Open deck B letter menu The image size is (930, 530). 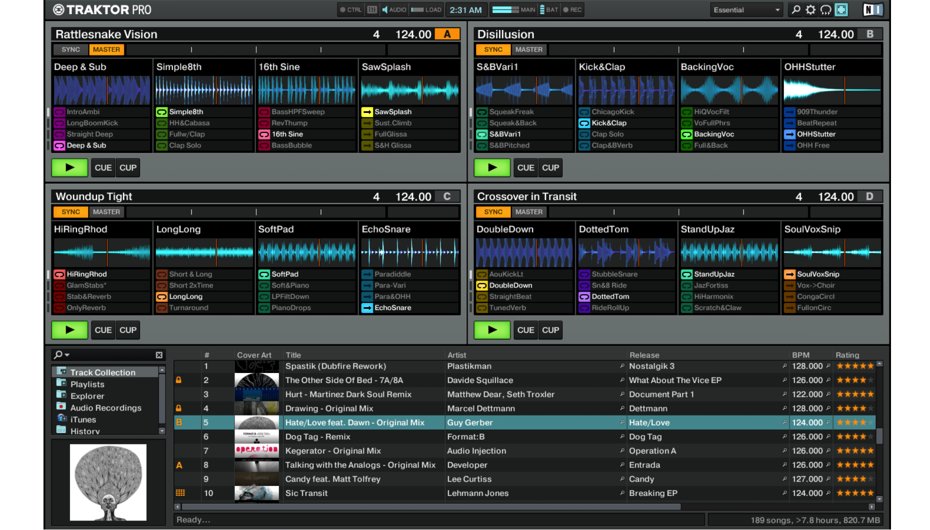coord(870,34)
